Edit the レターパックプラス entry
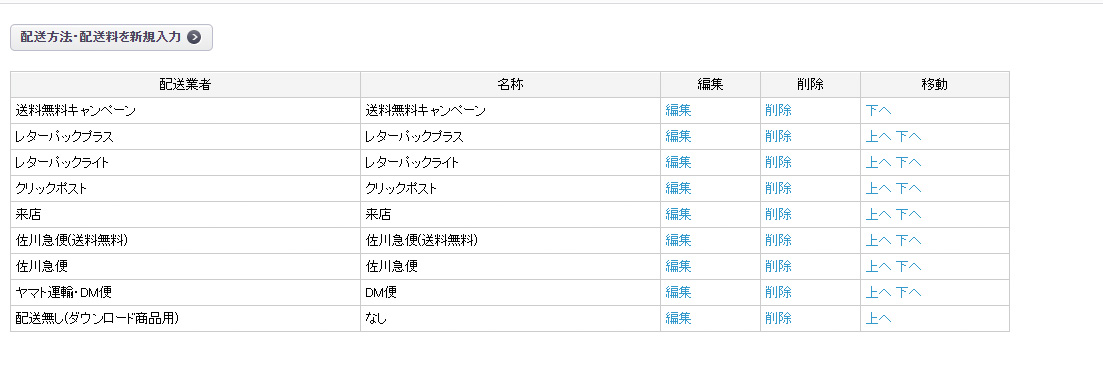1103x383 pixels. [x=678, y=137]
